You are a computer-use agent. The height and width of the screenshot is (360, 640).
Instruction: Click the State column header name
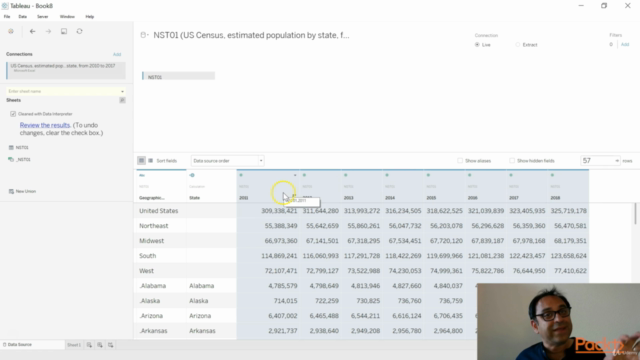point(195,198)
